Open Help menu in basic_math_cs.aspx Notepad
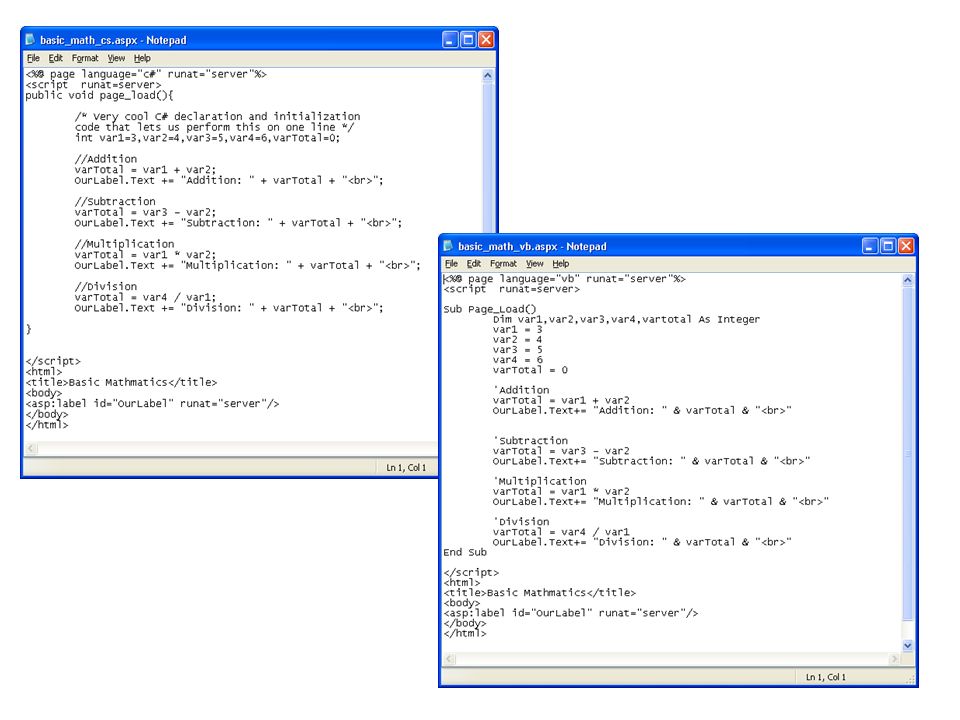960x720 pixels. click(x=142, y=58)
